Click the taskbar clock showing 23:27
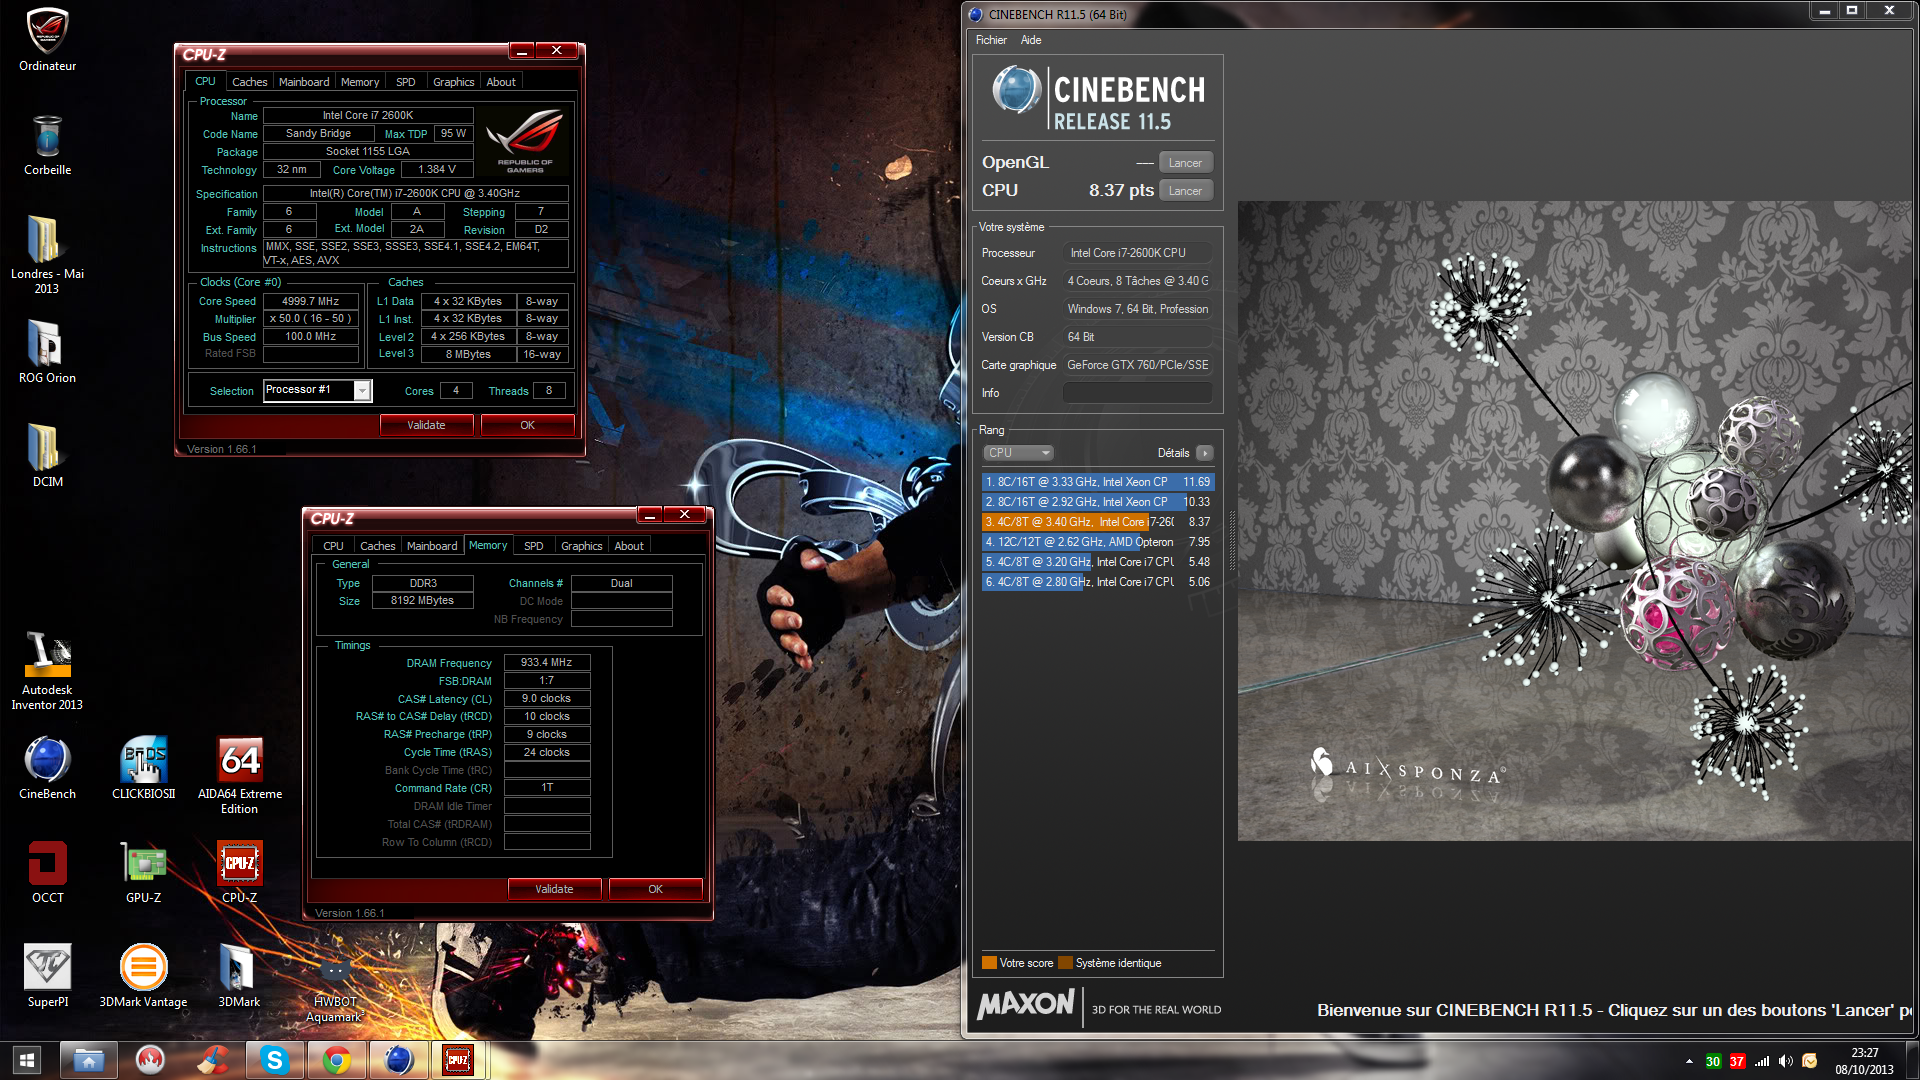The image size is (1920, 1080). (x=1864, y=1061)
